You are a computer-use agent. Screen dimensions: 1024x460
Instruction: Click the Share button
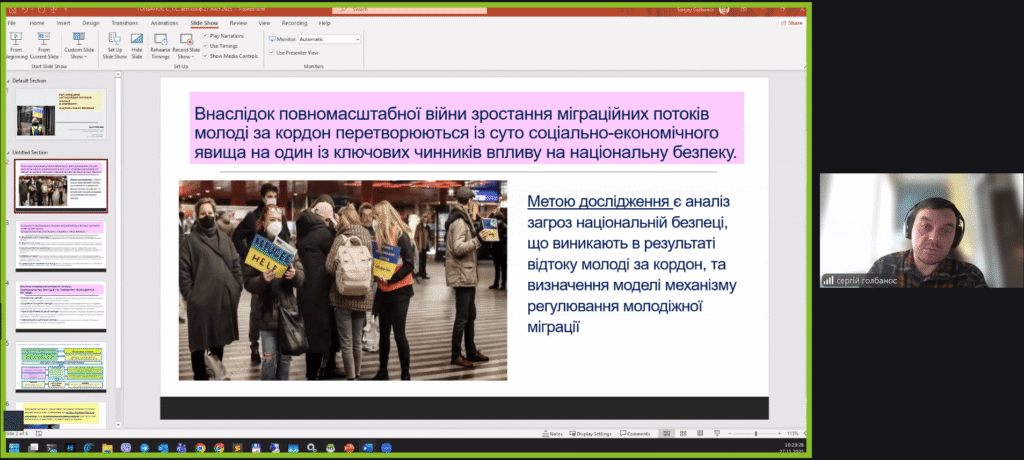coord(790,21)
